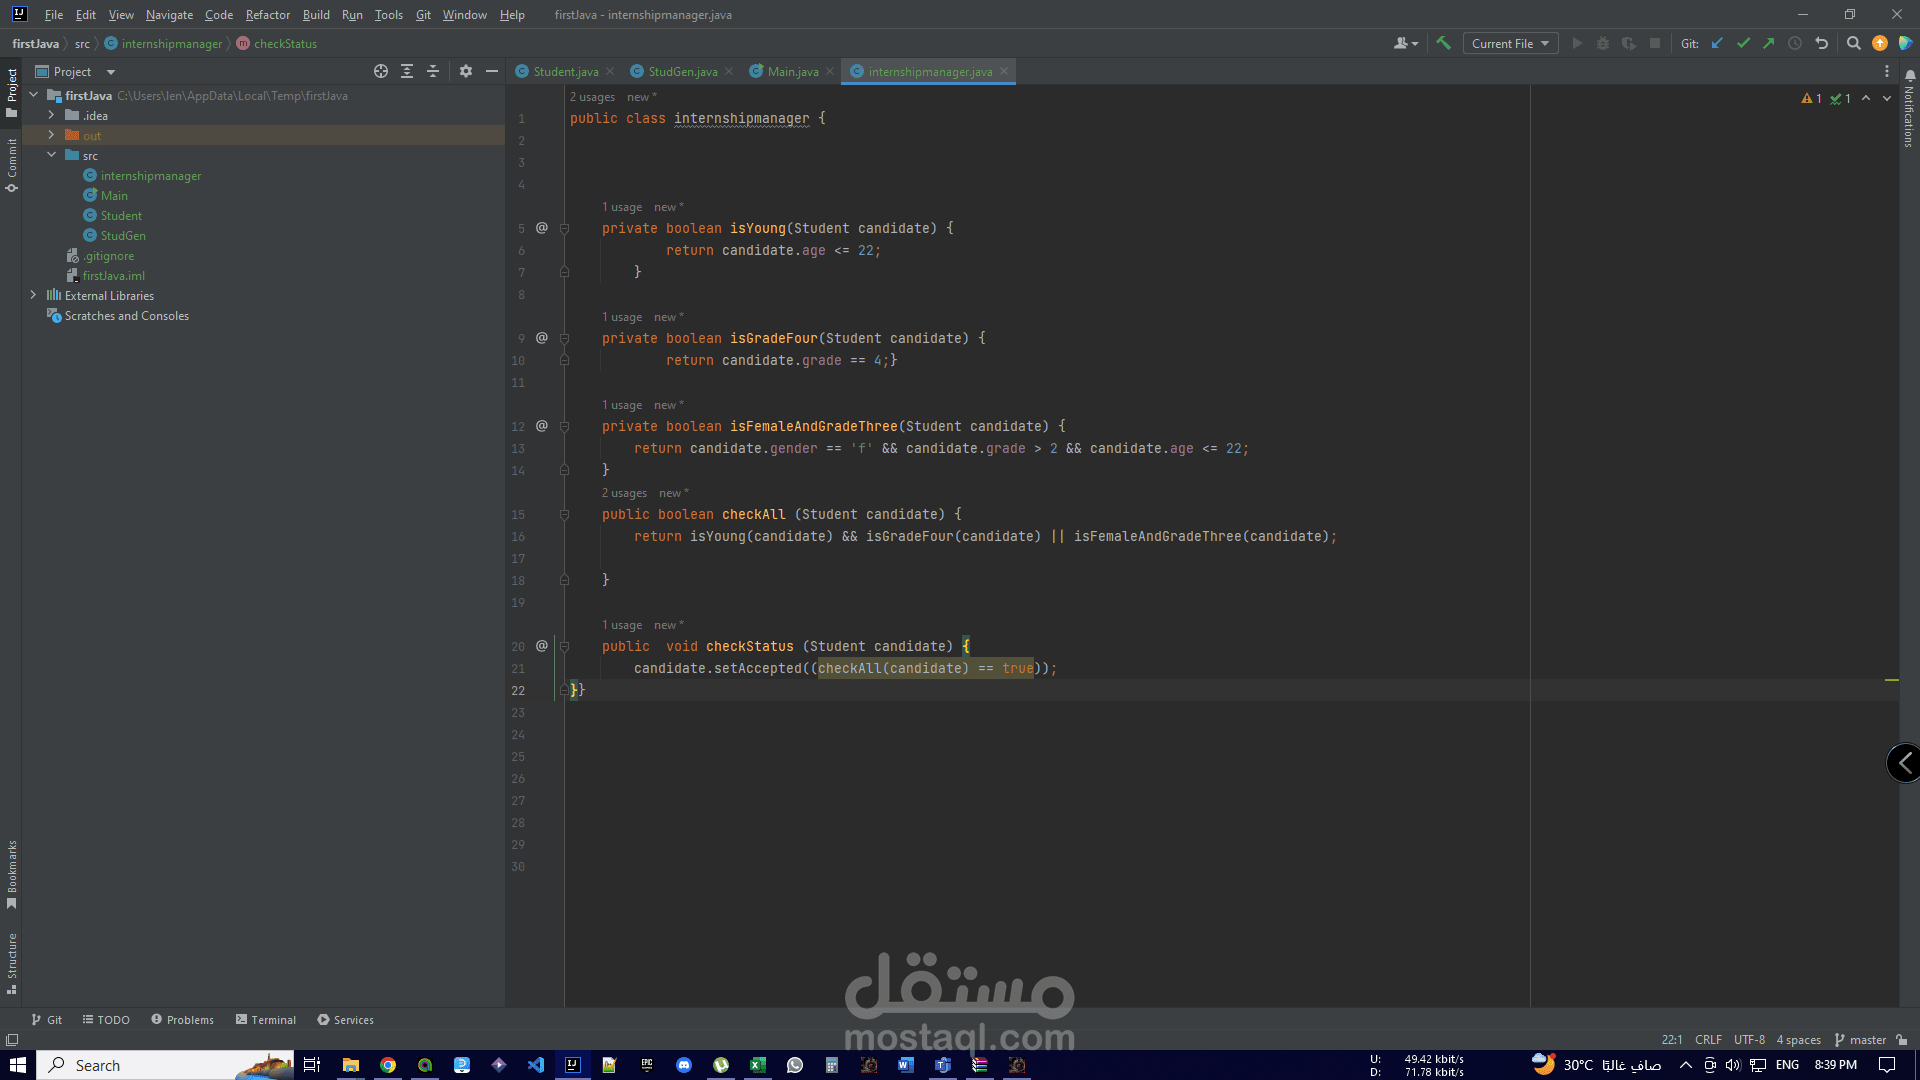Click the Build project hammer icon
This screenshot has width=1920, height=1080.
pyautogui.click(x=1443, y=43)
